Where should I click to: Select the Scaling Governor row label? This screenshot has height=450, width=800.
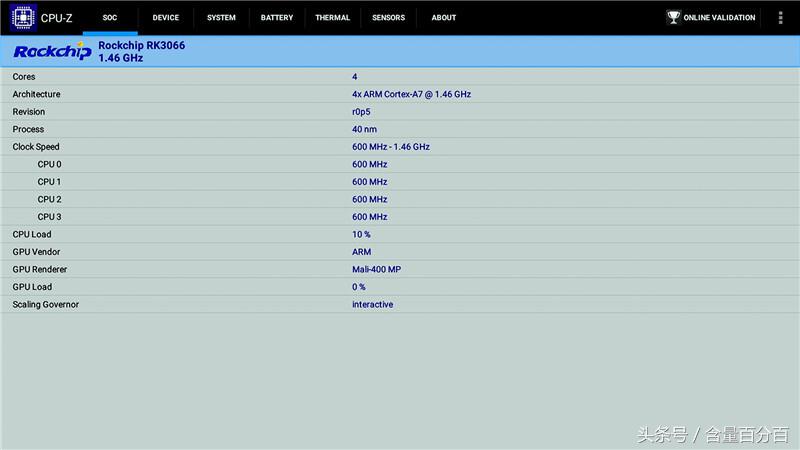pos(46,305)
